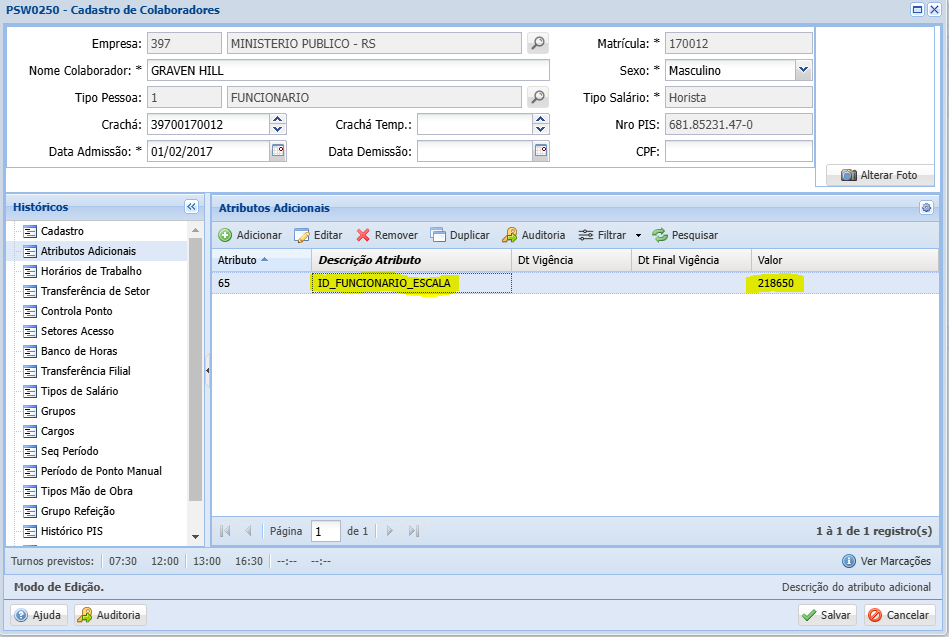Collapse the Históricos side panel

(191, 206)
